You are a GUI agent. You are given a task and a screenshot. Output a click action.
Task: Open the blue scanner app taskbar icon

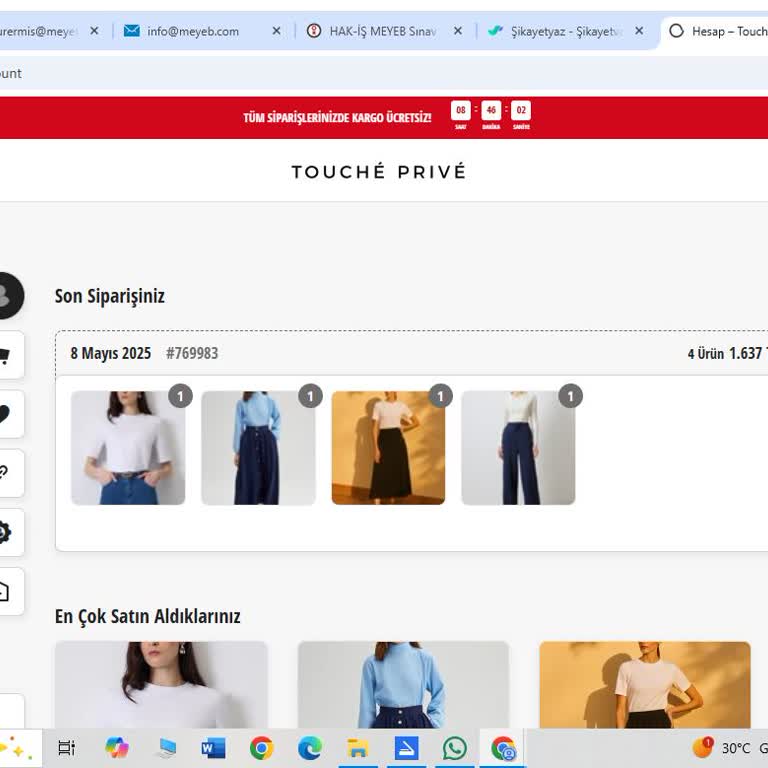(407, 748)
